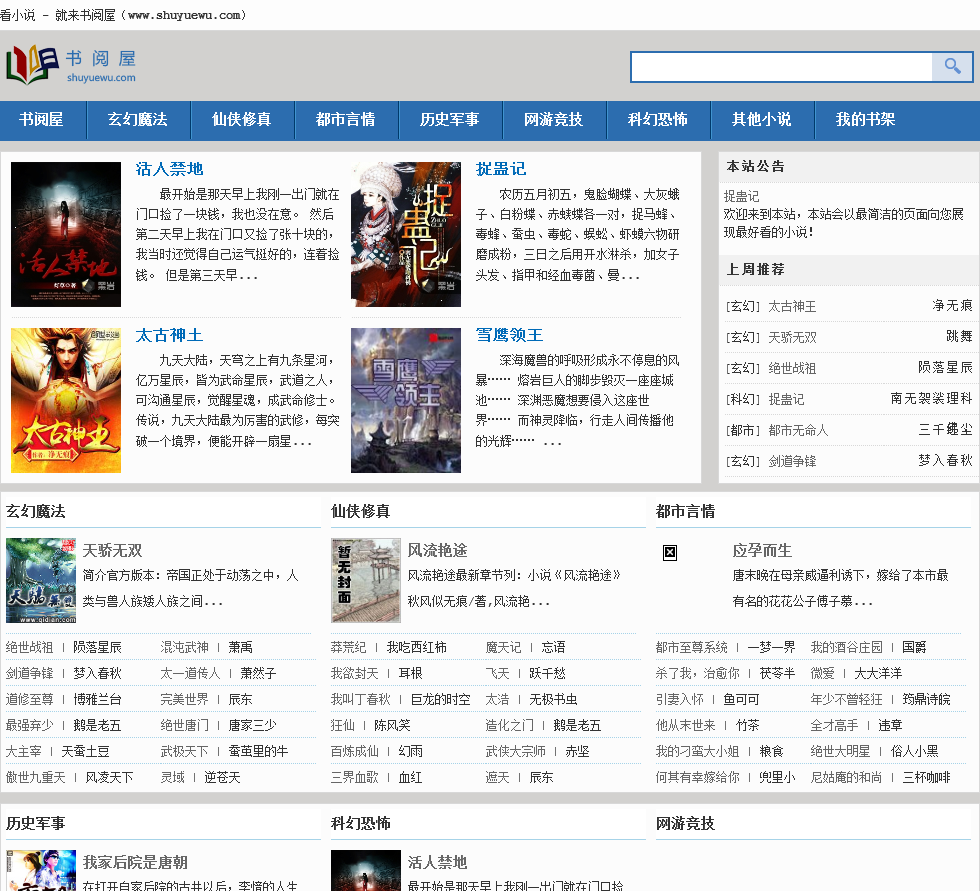Open 绝世战祖 in last week's recommendations
The width and height of the screenshot is (980, 891).
coord(792,368)
